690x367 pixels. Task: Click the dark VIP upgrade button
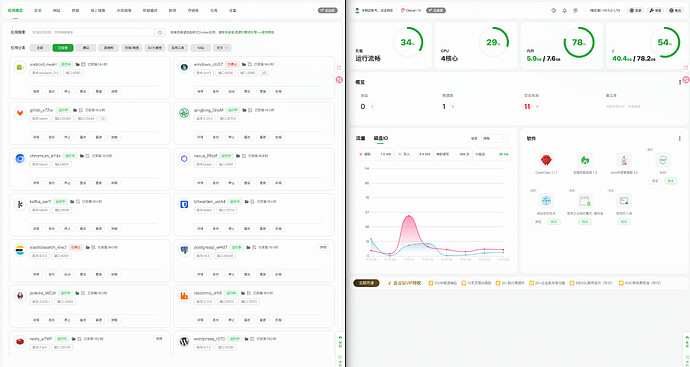tap(366, 283)
